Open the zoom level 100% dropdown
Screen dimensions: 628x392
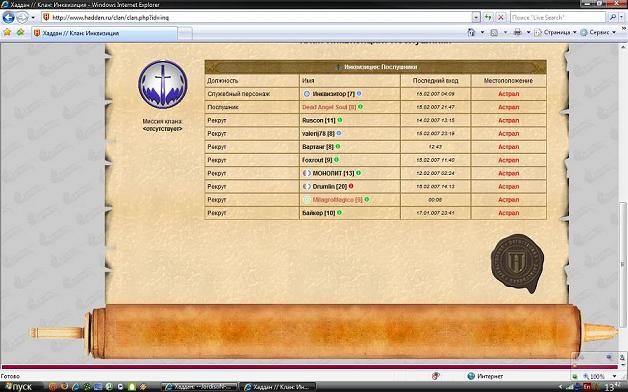614,376
